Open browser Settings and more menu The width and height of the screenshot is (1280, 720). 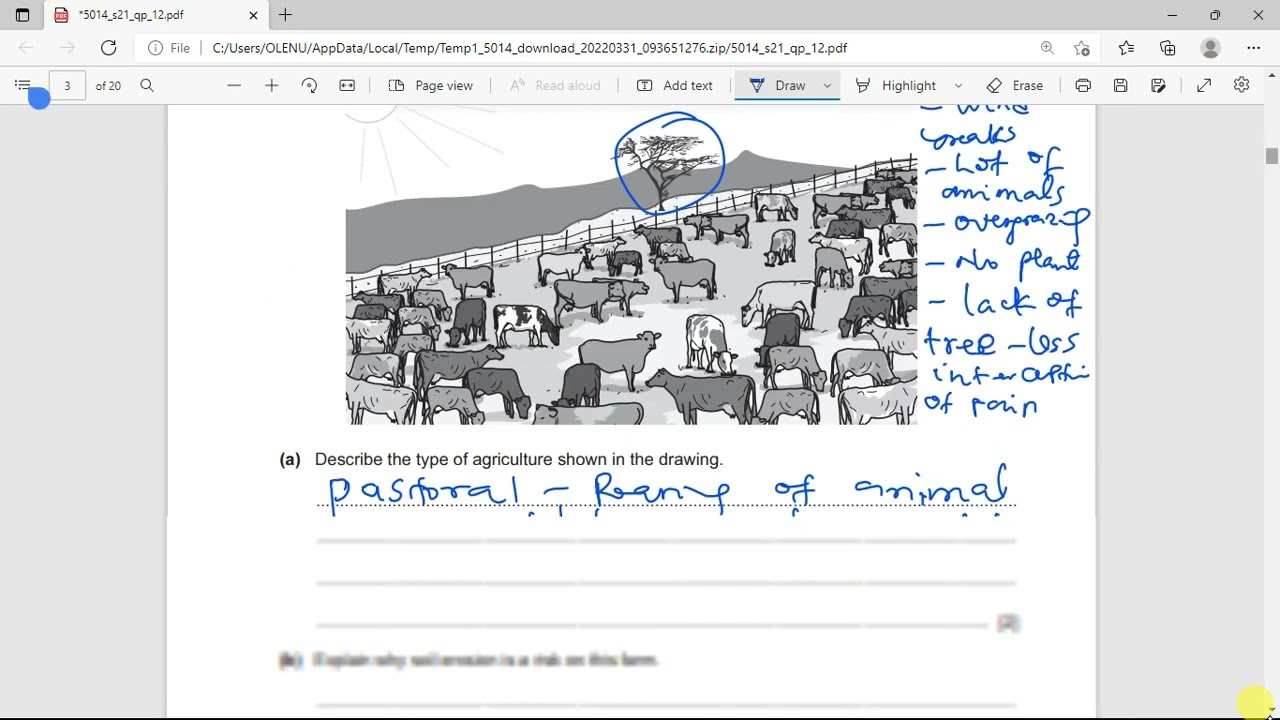(1254, 48)
